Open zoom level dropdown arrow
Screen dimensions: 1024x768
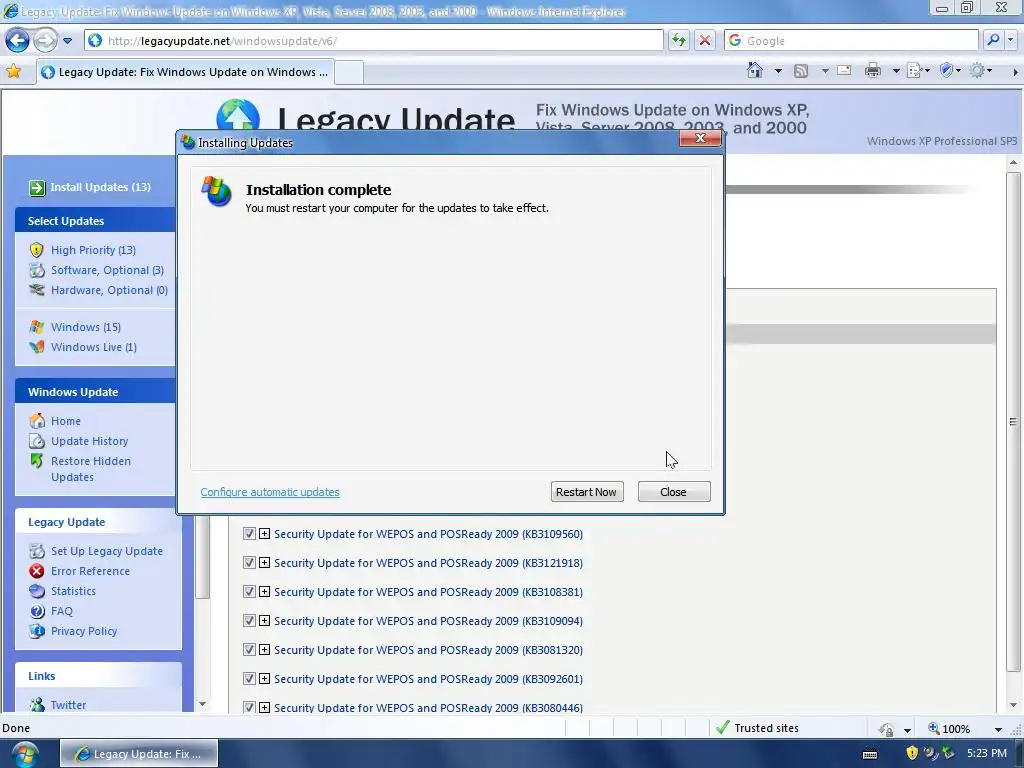click(x=998, y=729)
